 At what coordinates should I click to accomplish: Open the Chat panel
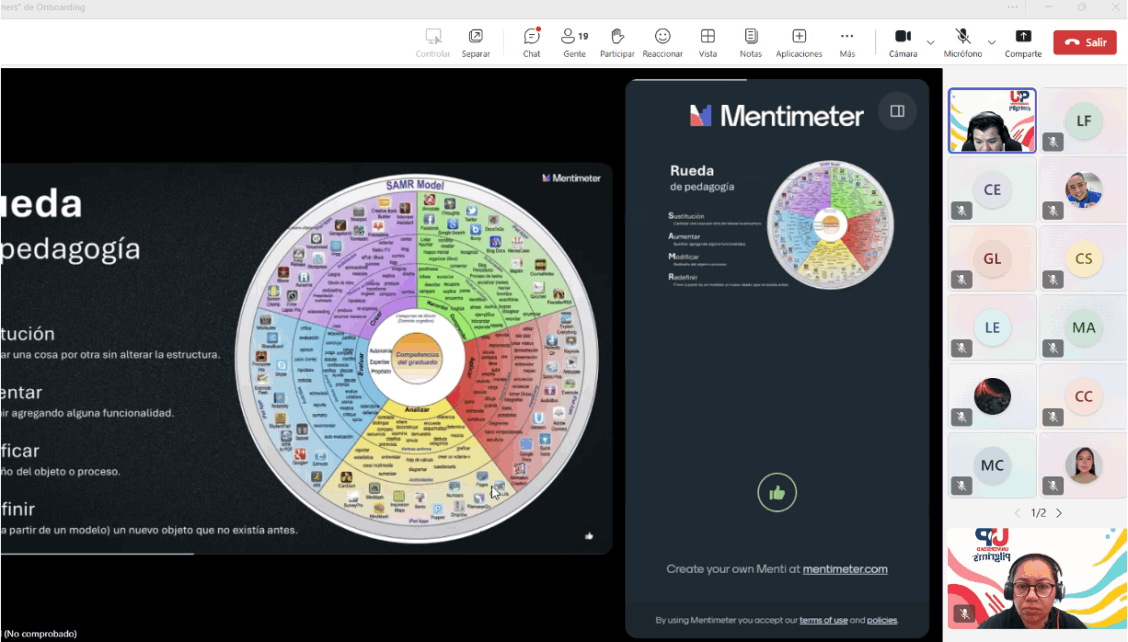531,42
